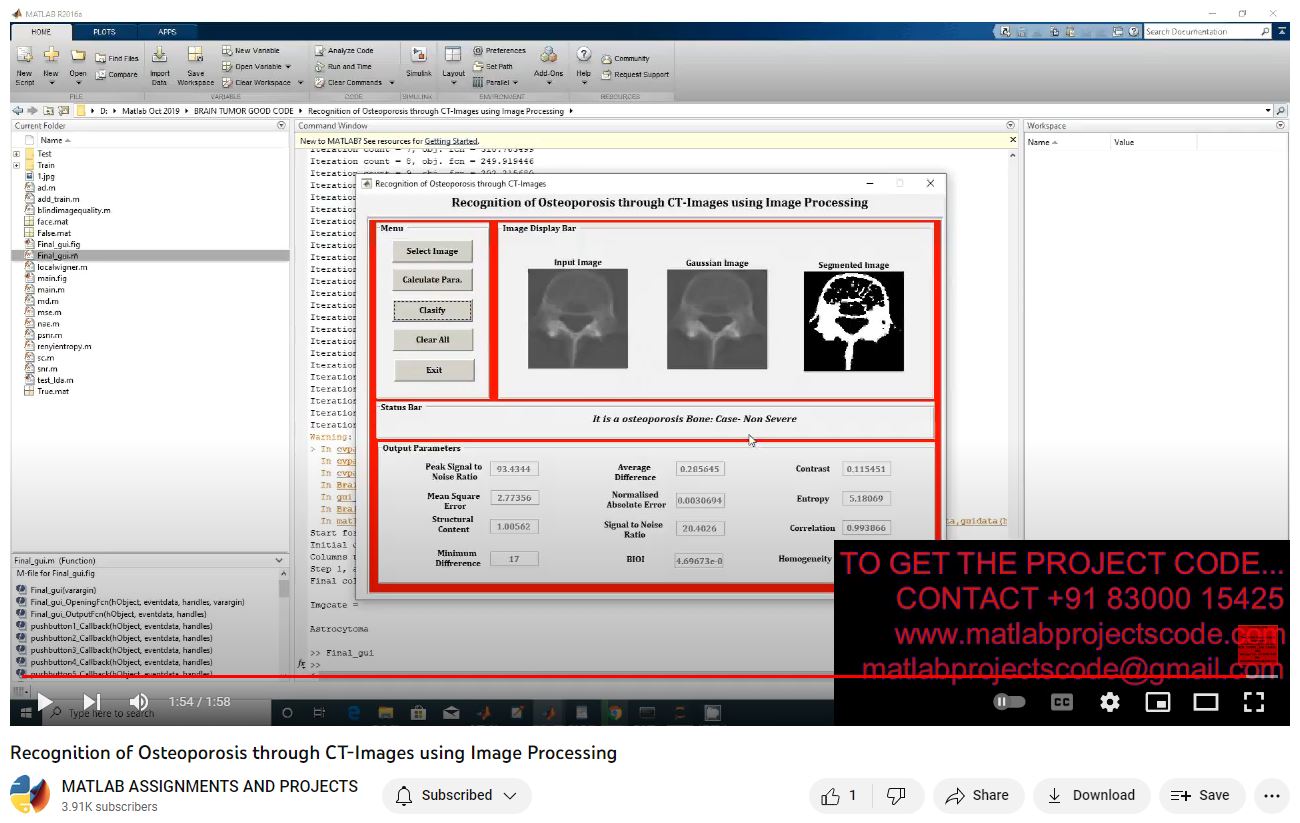Screen dimensions: 1300x823
Task: Click the like thumbs-up icon
Action: pos(830,796)
